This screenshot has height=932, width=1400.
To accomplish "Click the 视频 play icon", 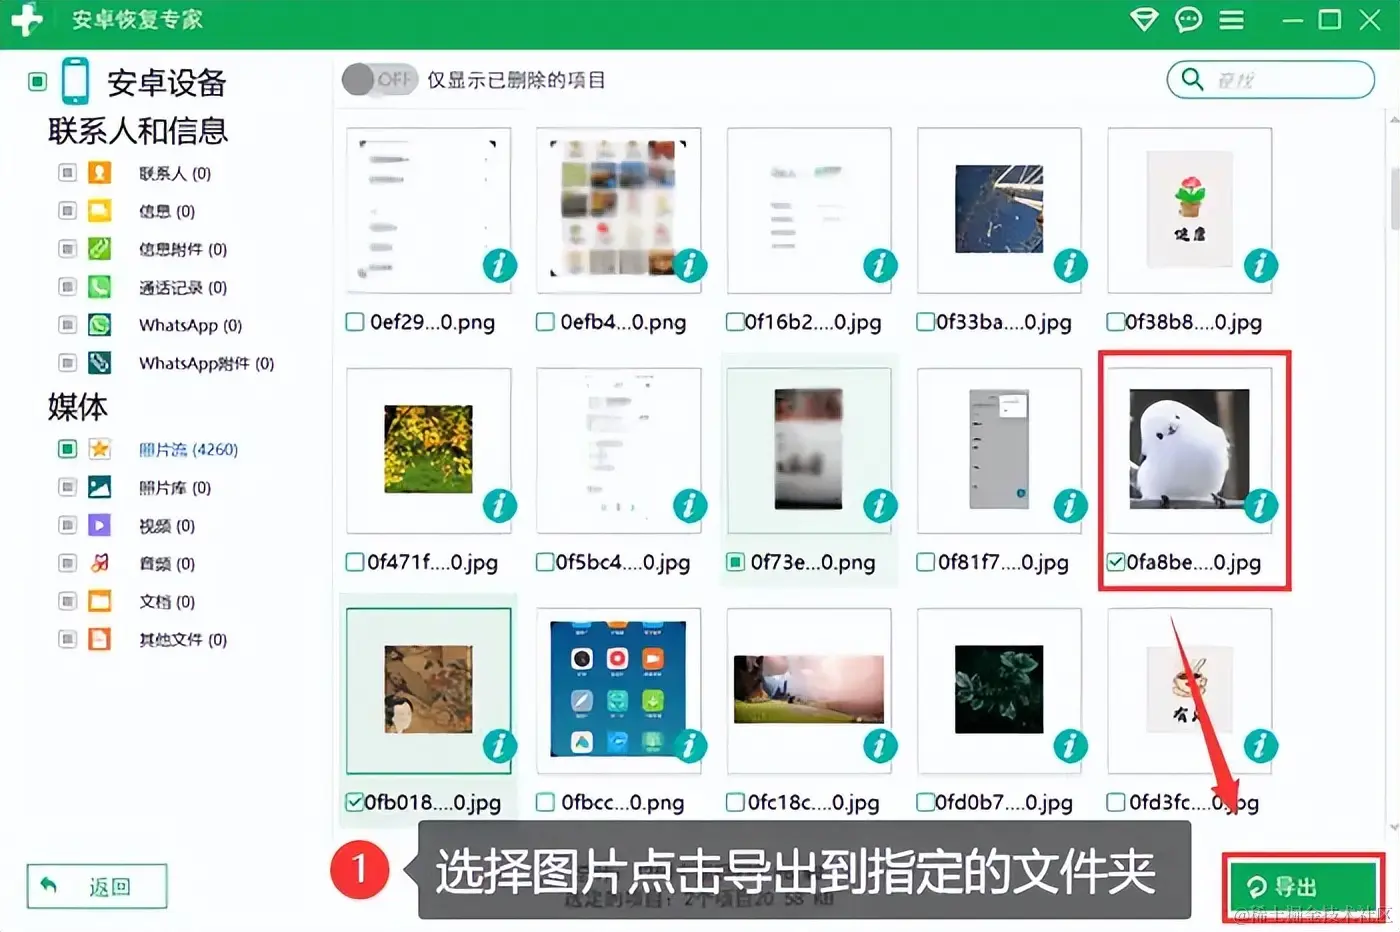I will click(99, 525).
